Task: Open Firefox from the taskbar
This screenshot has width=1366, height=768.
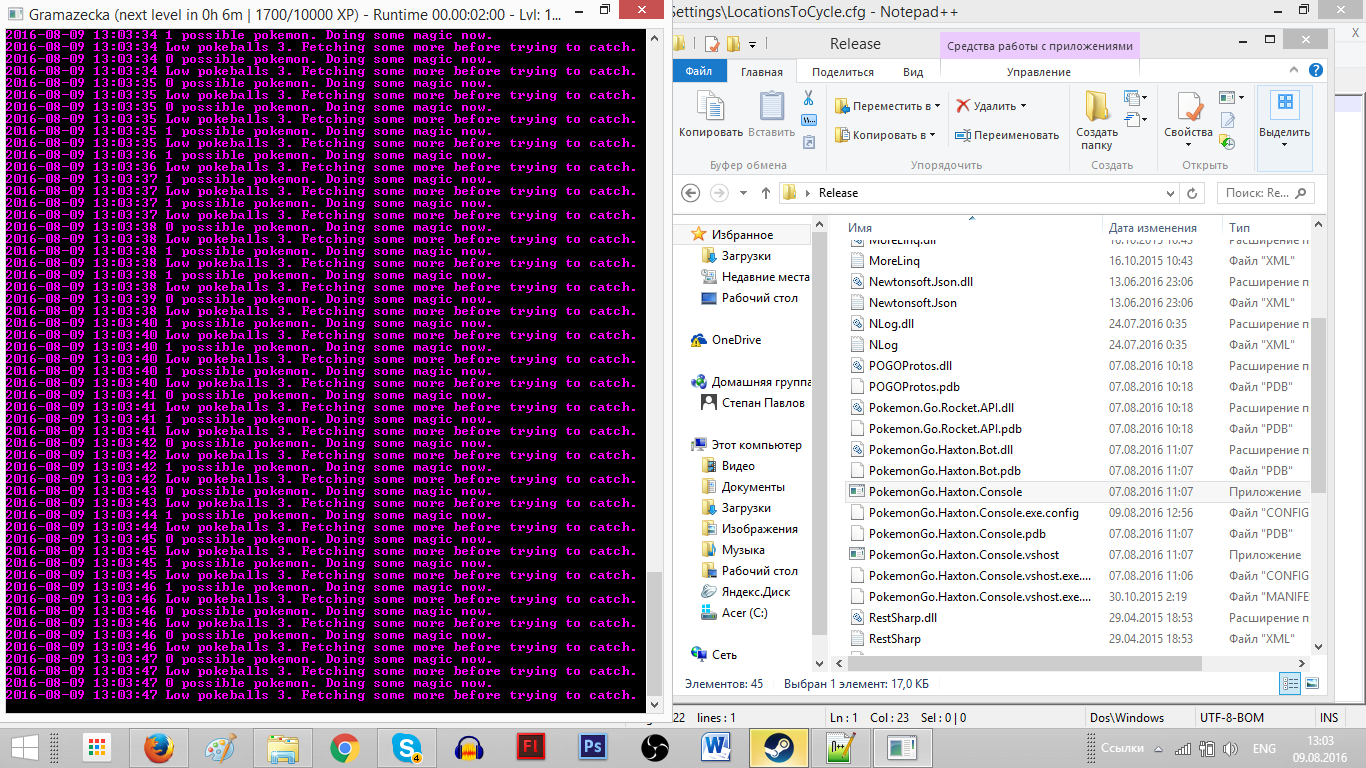Action: click(x=159, y=747)
